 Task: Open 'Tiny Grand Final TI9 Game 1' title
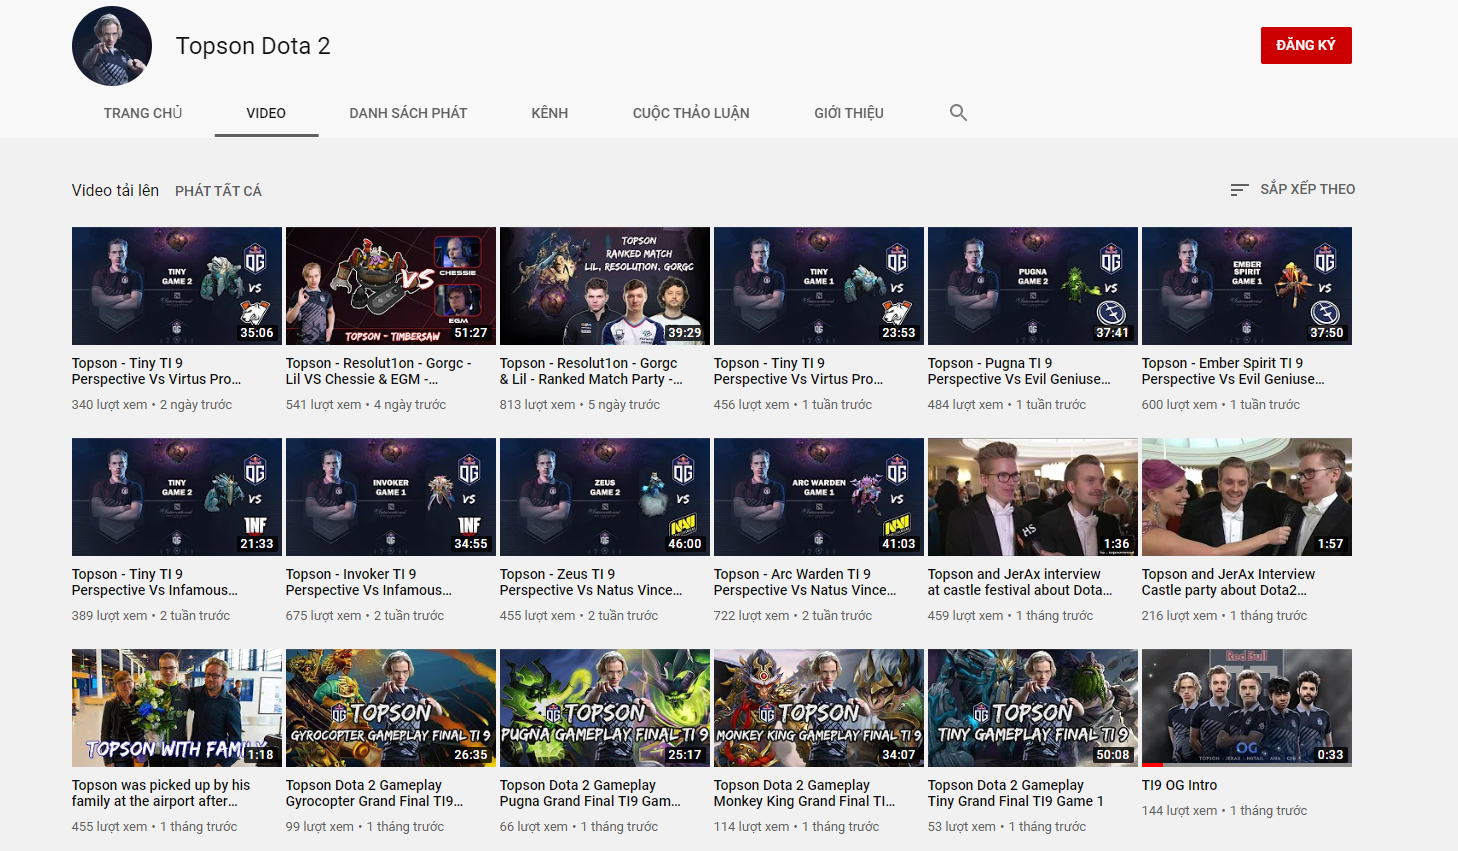click(1016, 793)
